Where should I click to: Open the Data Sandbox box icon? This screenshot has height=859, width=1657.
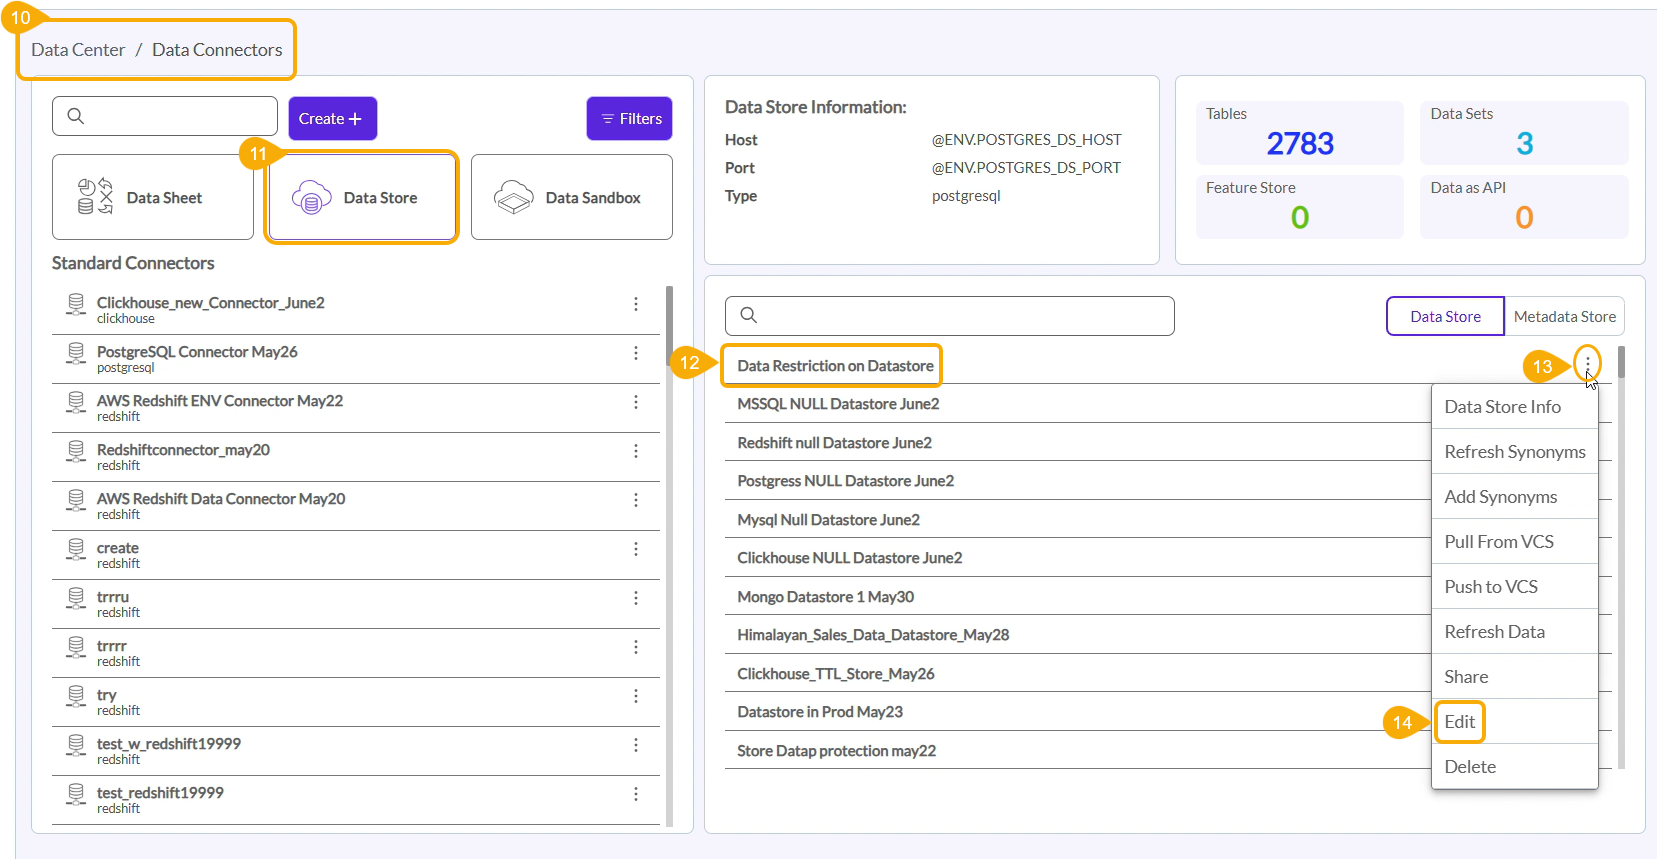click(514, 198)
